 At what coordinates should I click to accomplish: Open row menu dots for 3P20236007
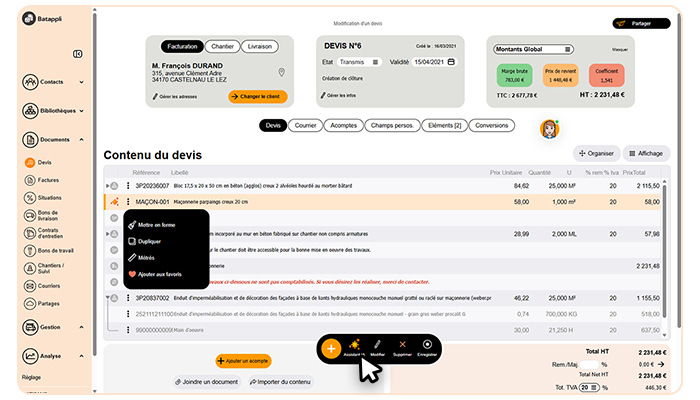[128, 185]
